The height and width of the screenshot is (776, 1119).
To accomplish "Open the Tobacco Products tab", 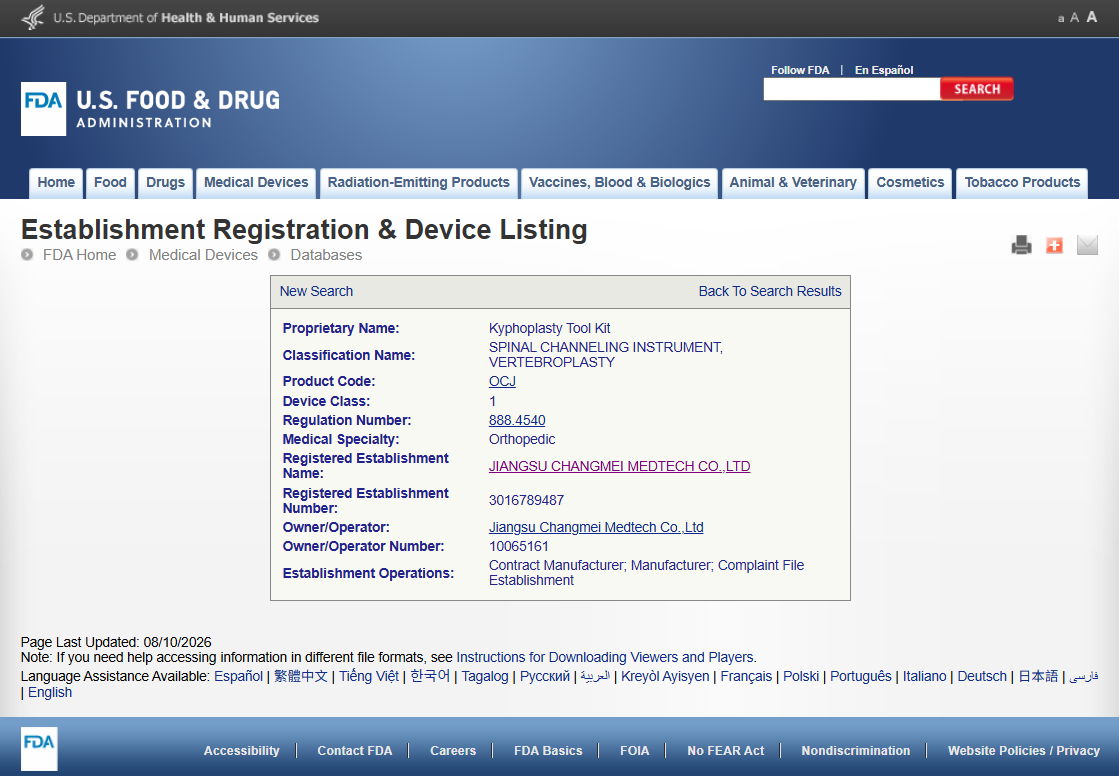I will pyautogui.click(x=1022, y=183).
